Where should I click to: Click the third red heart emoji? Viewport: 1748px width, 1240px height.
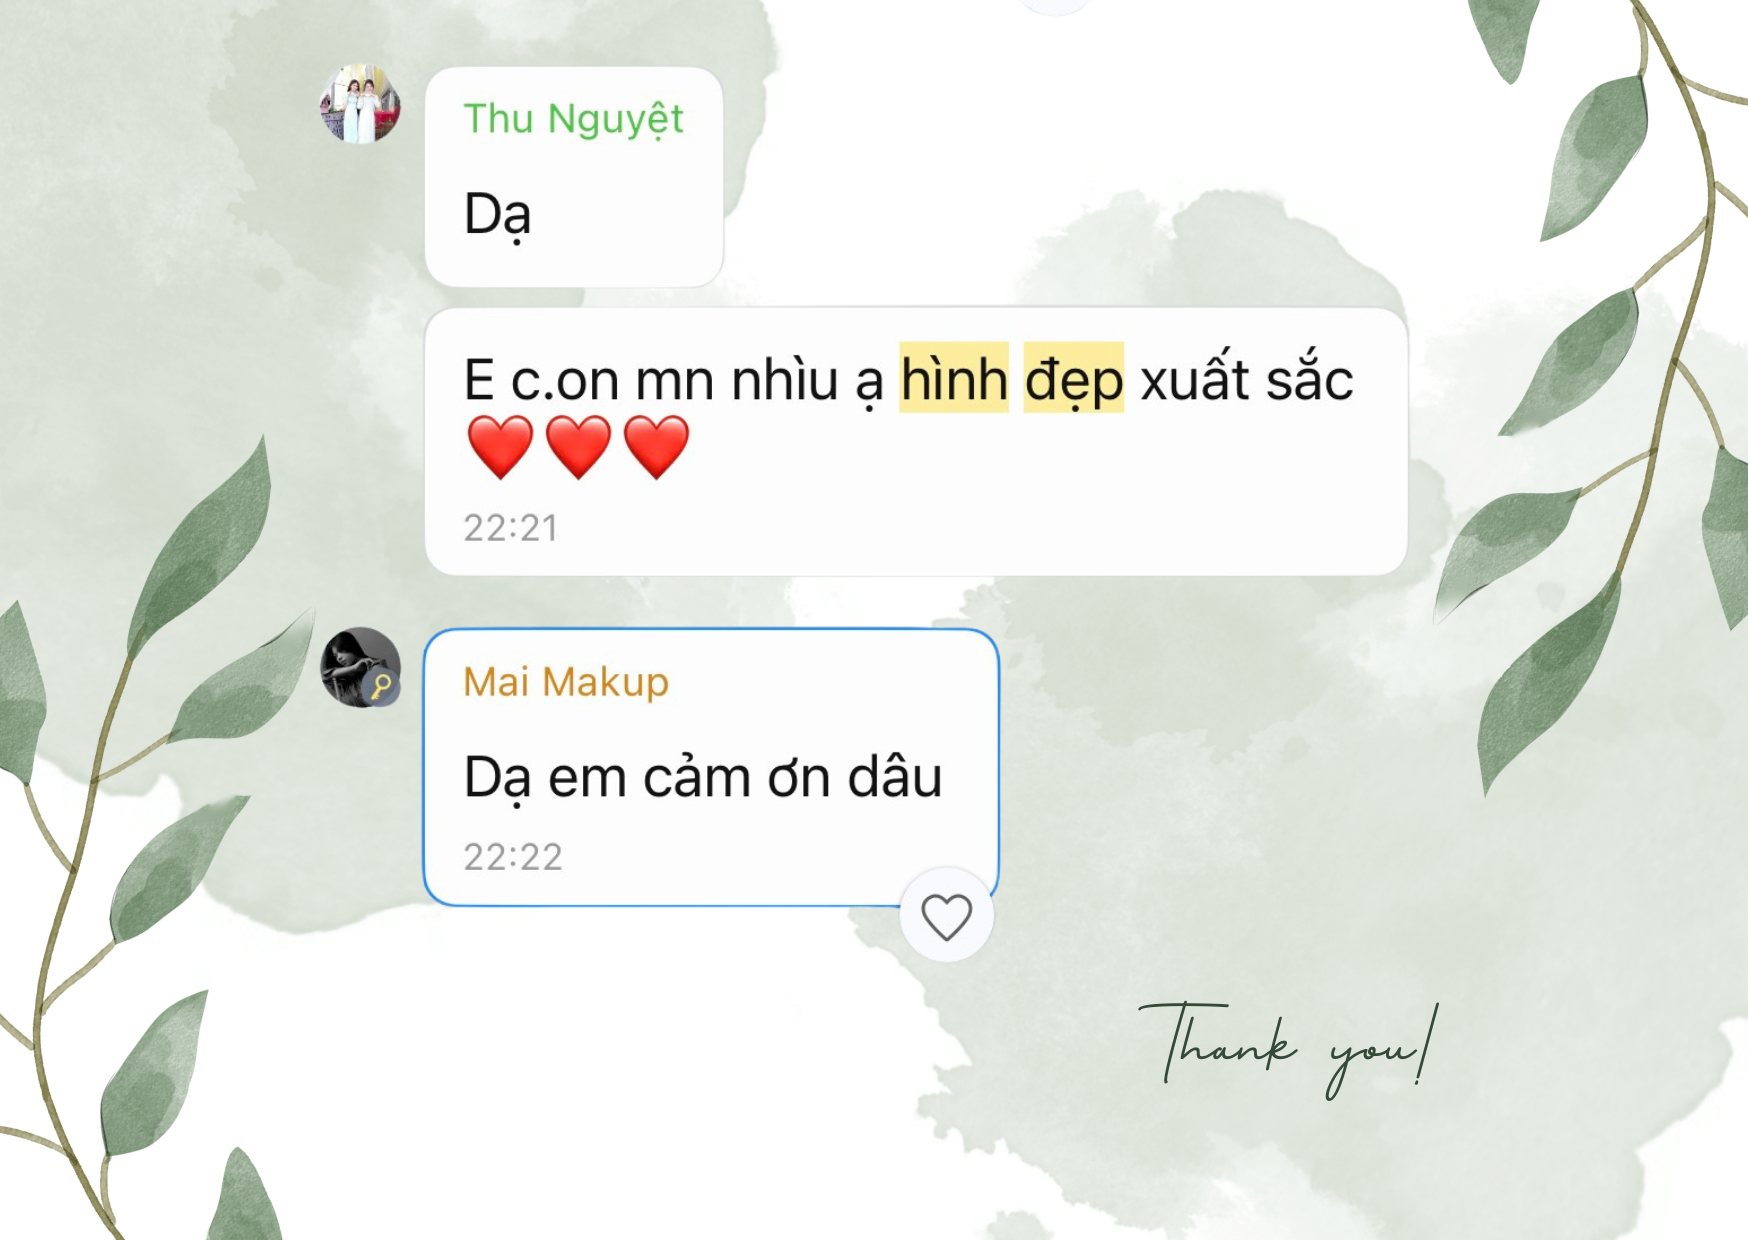[656, 447]
